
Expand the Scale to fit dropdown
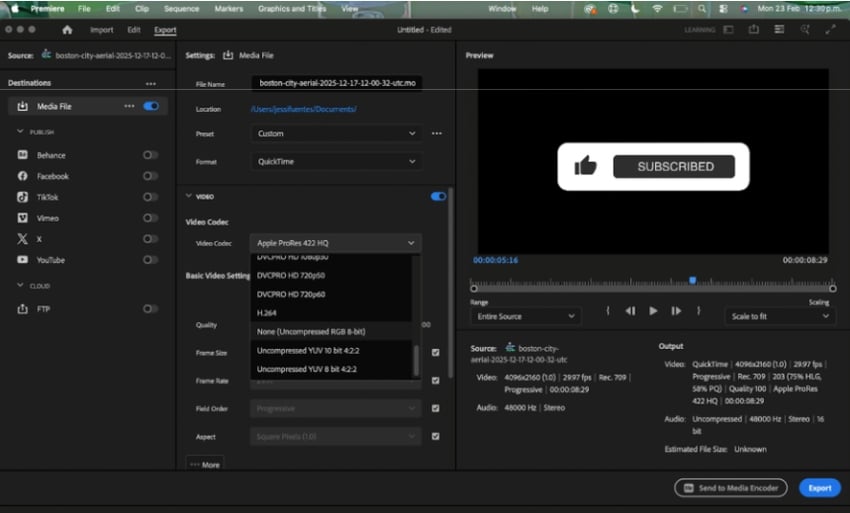(779, 316)
